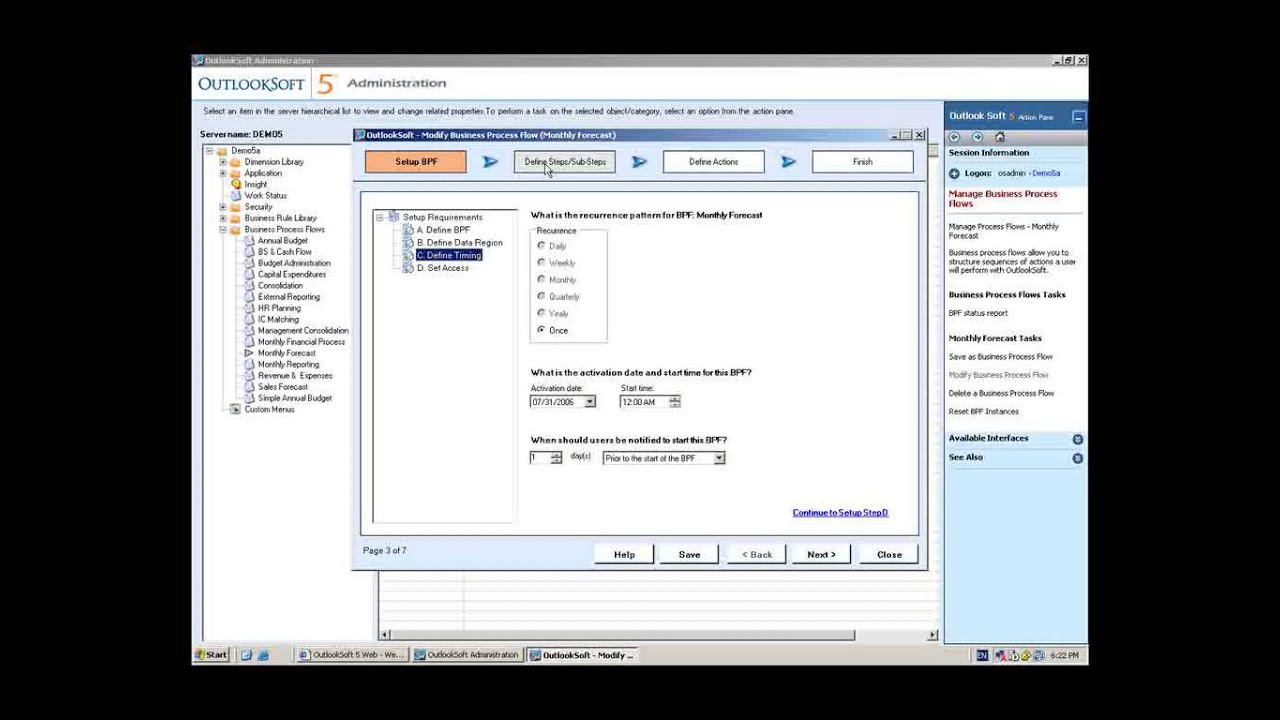Click the Dimension Library folder icon
The width and height of the screenshot is (1280, 720).
click(x=236, y=162)
